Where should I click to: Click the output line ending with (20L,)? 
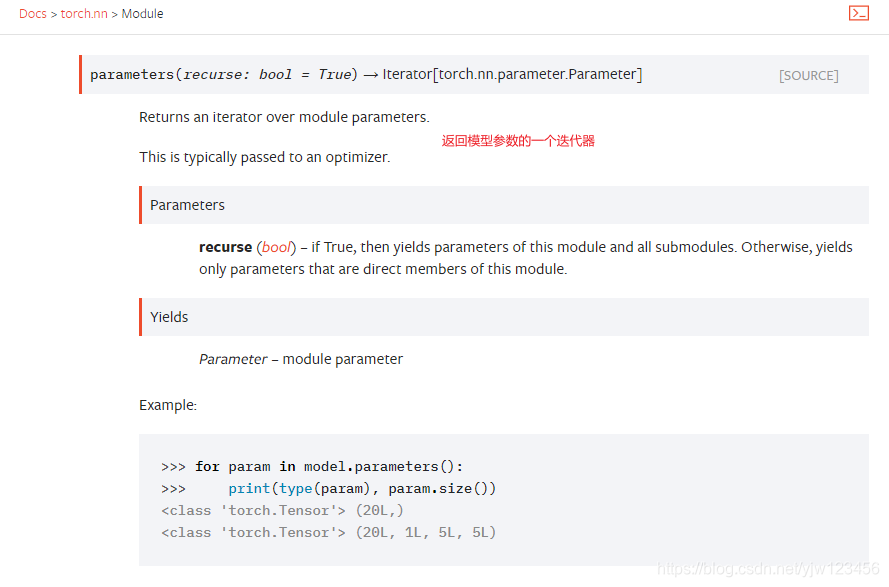(x=282, y=510)
